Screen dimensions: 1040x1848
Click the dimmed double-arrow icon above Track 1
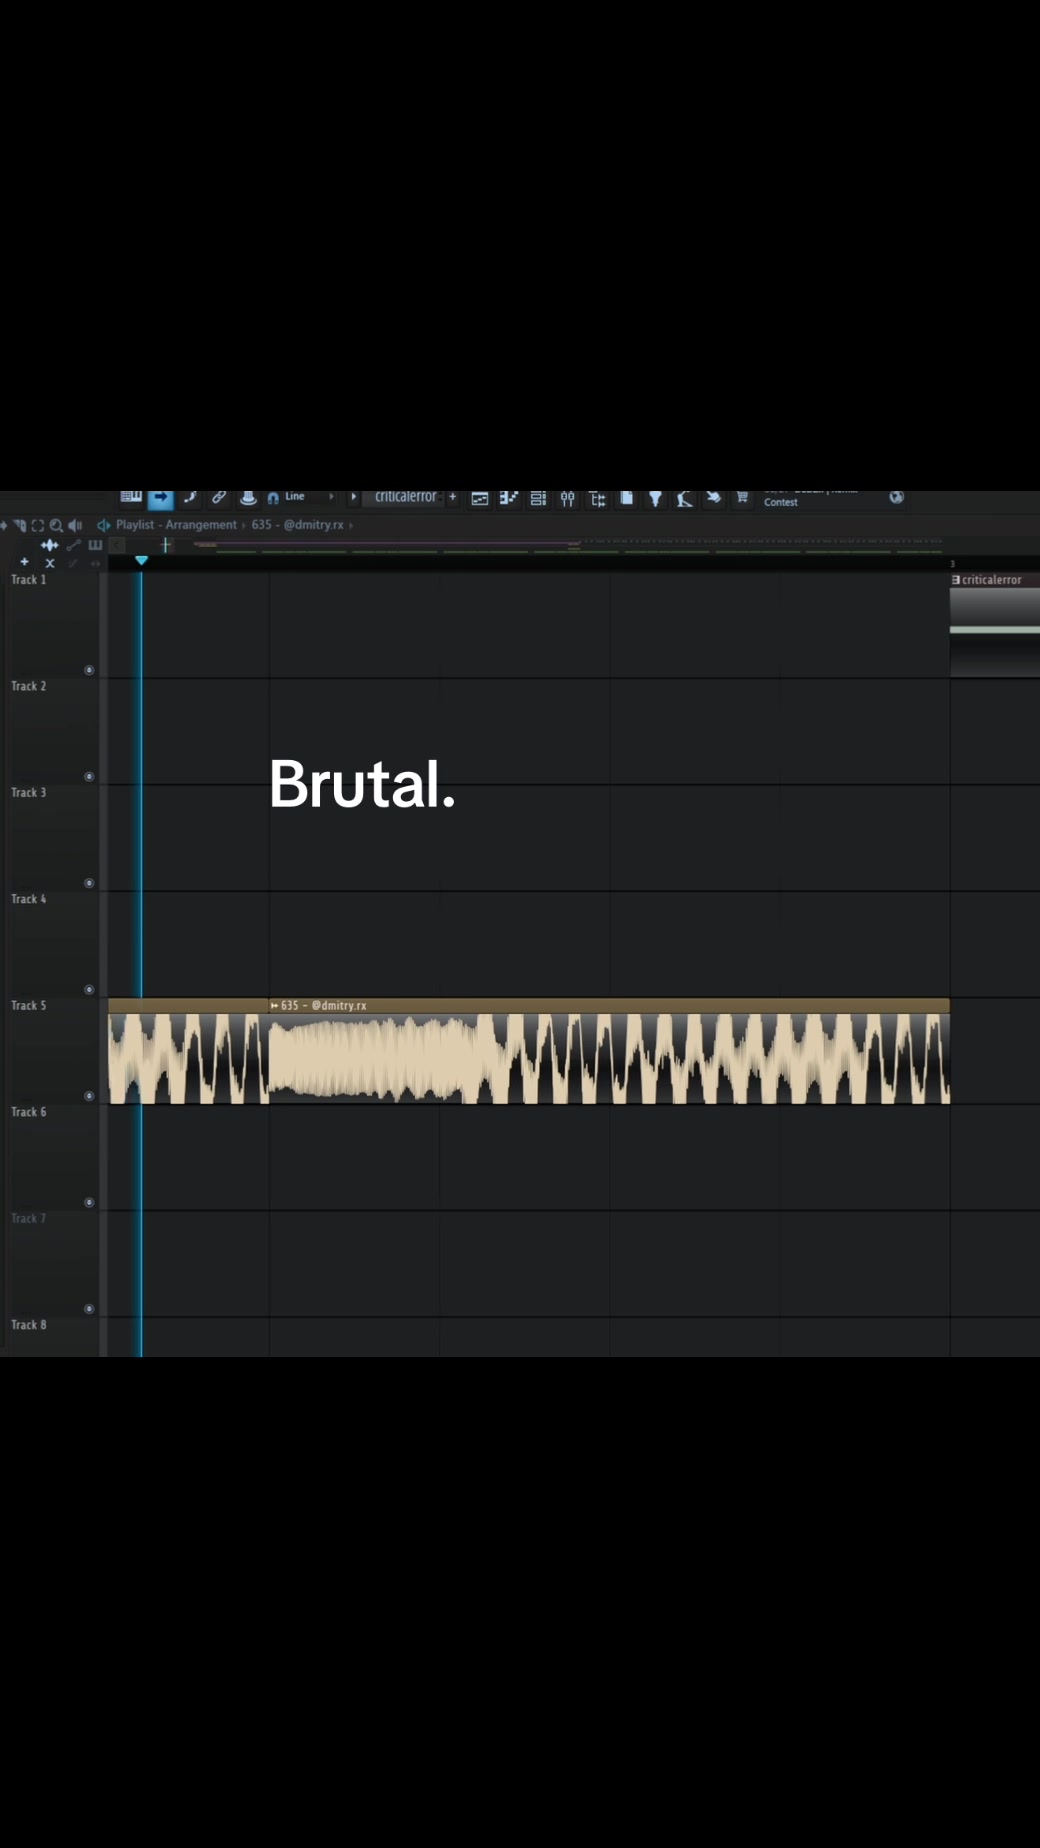96,563
